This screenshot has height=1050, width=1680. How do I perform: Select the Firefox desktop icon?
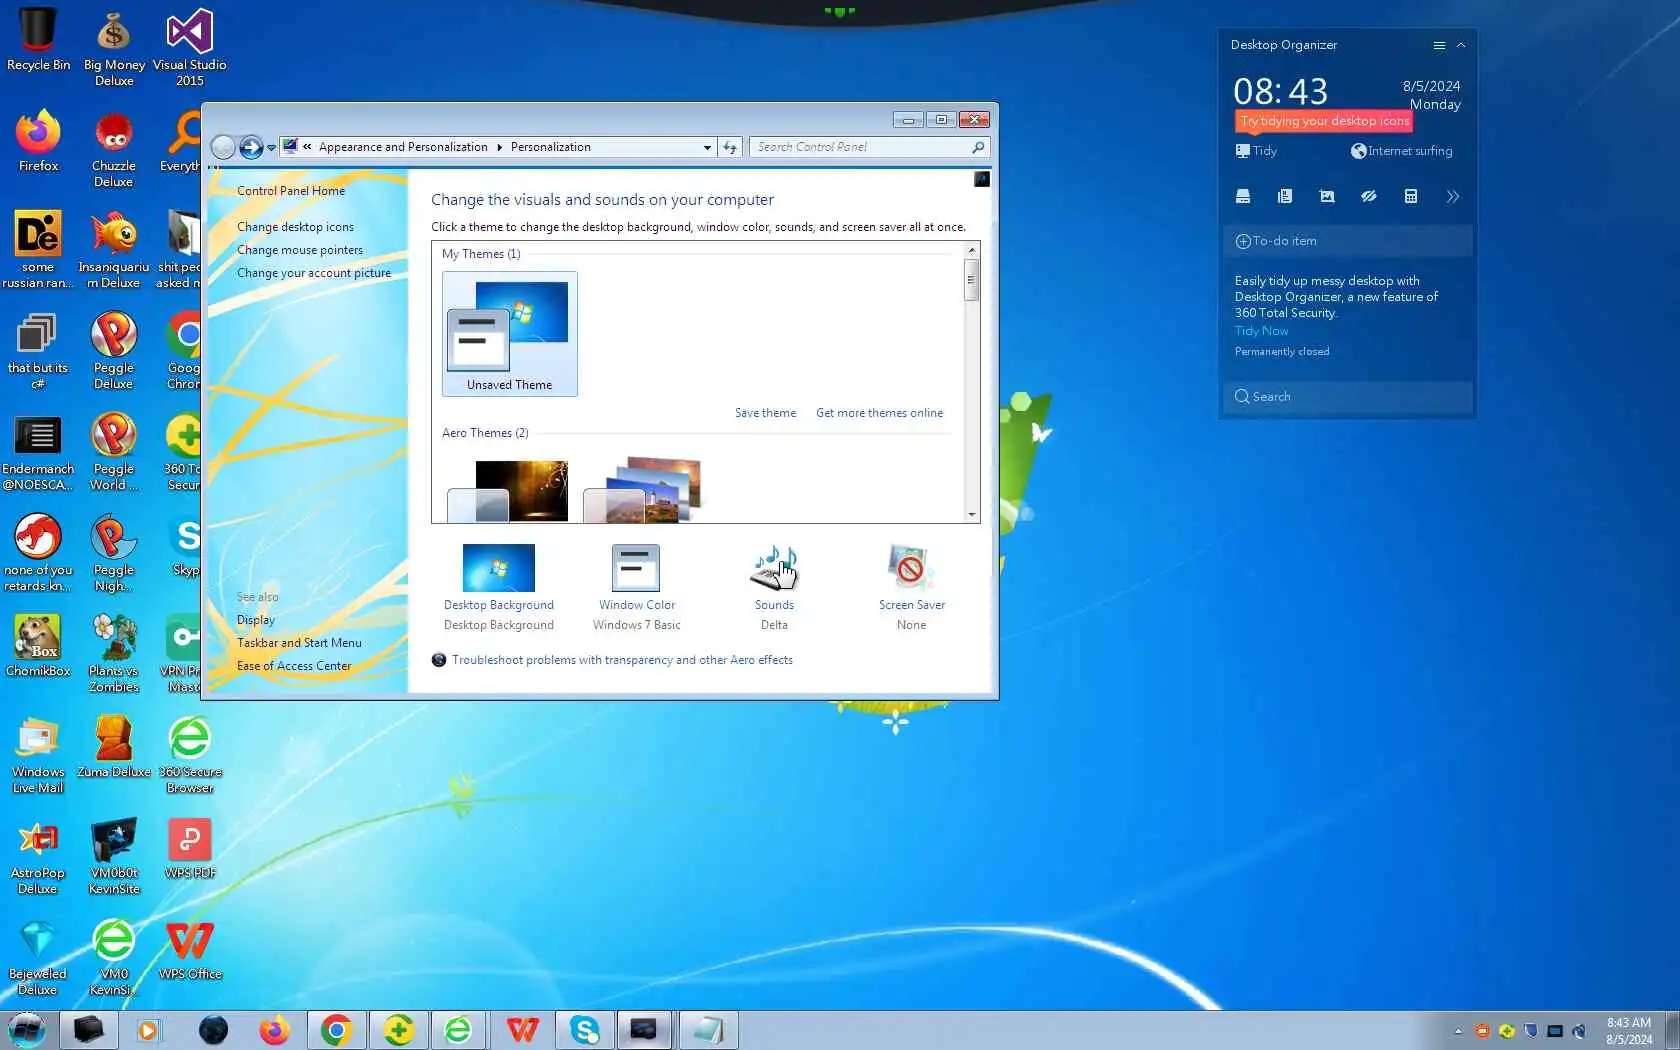point(38,140)
